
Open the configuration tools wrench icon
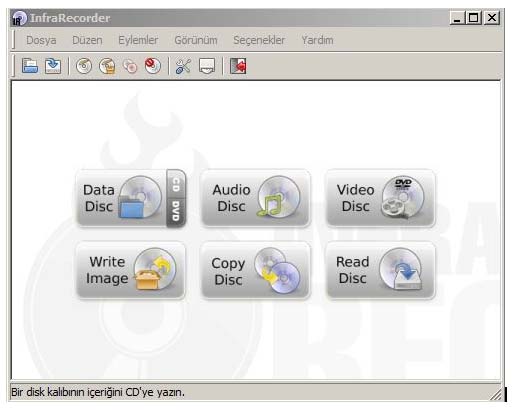[x=183, y=66]
